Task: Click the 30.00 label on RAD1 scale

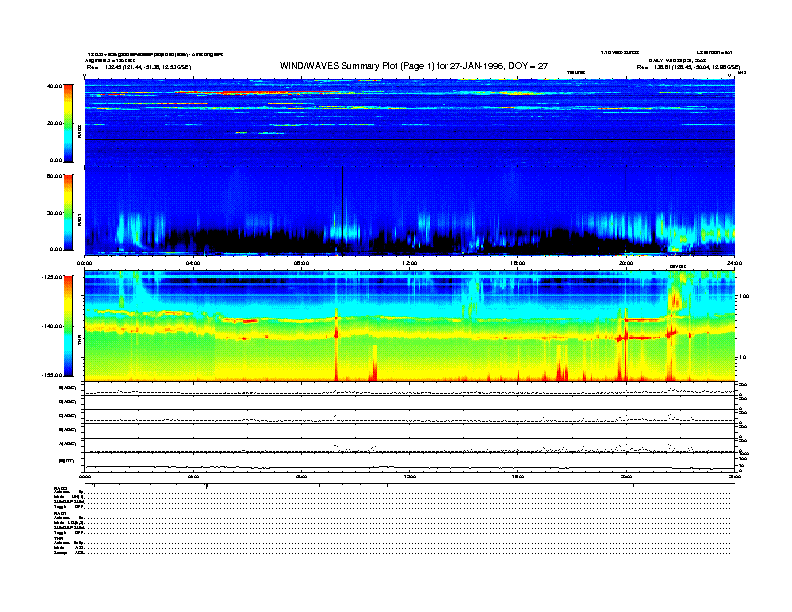Action: (x=54, y=213)
